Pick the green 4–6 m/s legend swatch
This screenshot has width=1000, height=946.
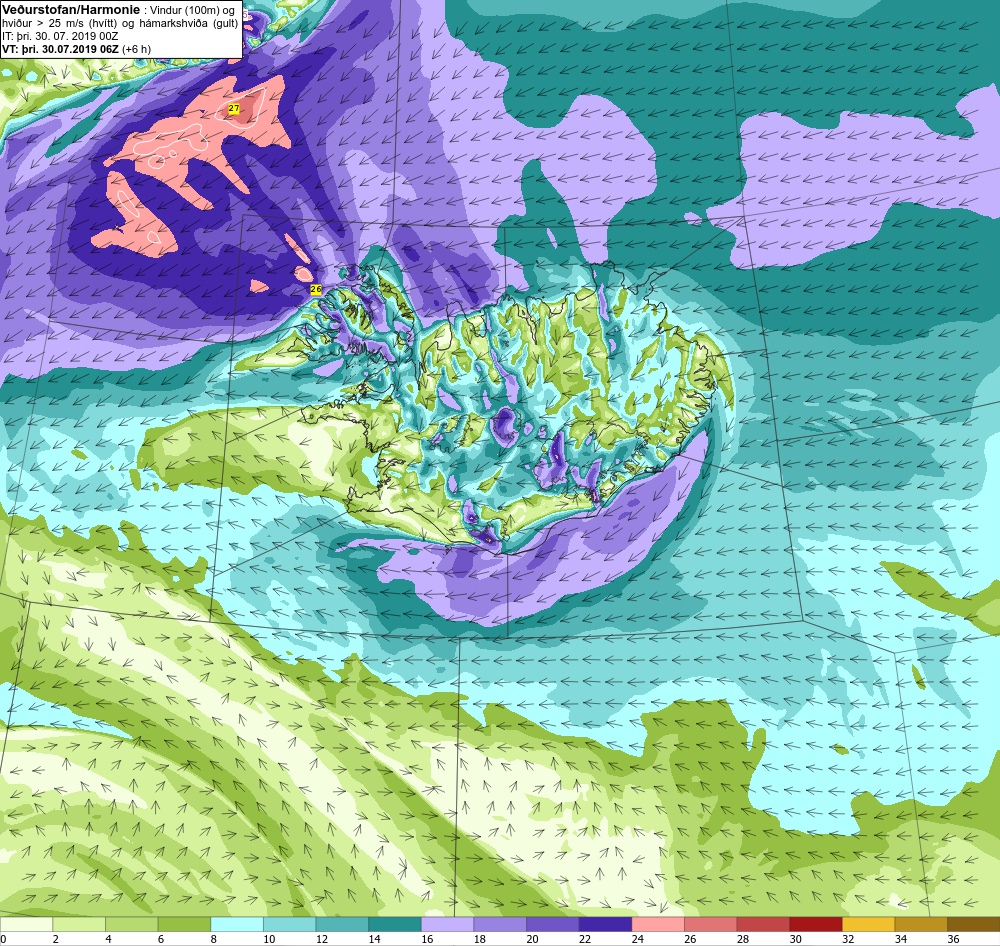[131, 924]
